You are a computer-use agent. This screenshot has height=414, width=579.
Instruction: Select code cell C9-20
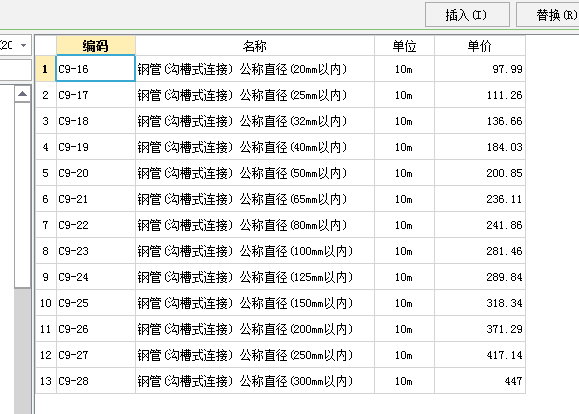[x=96, y=173]
